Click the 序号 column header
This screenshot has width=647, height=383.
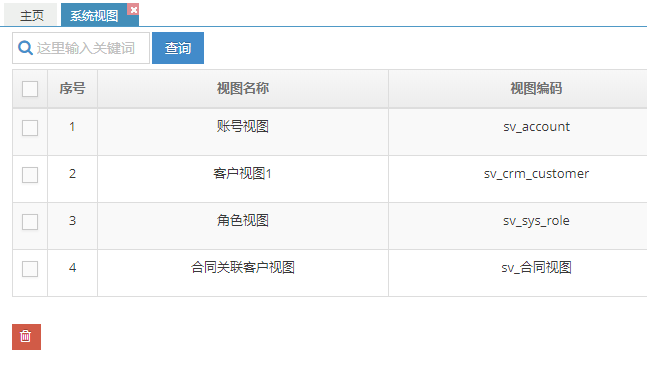coord(72,88)
